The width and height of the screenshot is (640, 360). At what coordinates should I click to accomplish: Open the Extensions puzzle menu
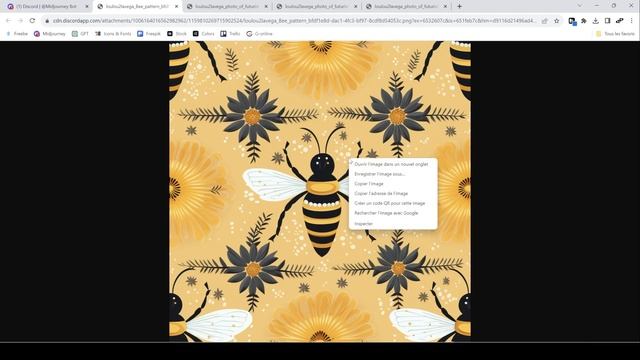coord(584,21)
